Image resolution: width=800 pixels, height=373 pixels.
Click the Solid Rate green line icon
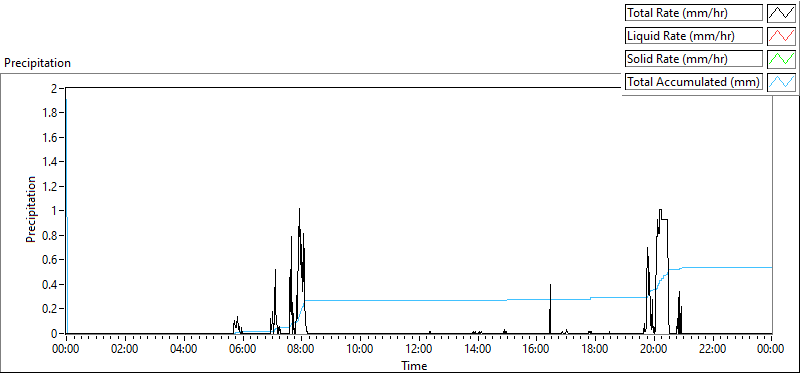pos(782,58)
